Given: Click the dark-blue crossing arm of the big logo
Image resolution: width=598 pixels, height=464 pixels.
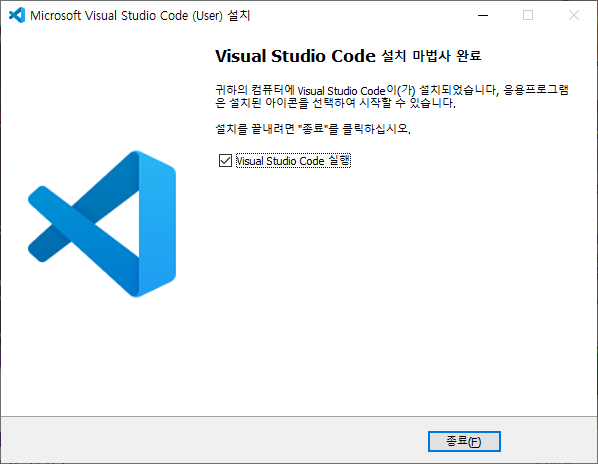Looking at the screenshot, I should click(82, 224).
